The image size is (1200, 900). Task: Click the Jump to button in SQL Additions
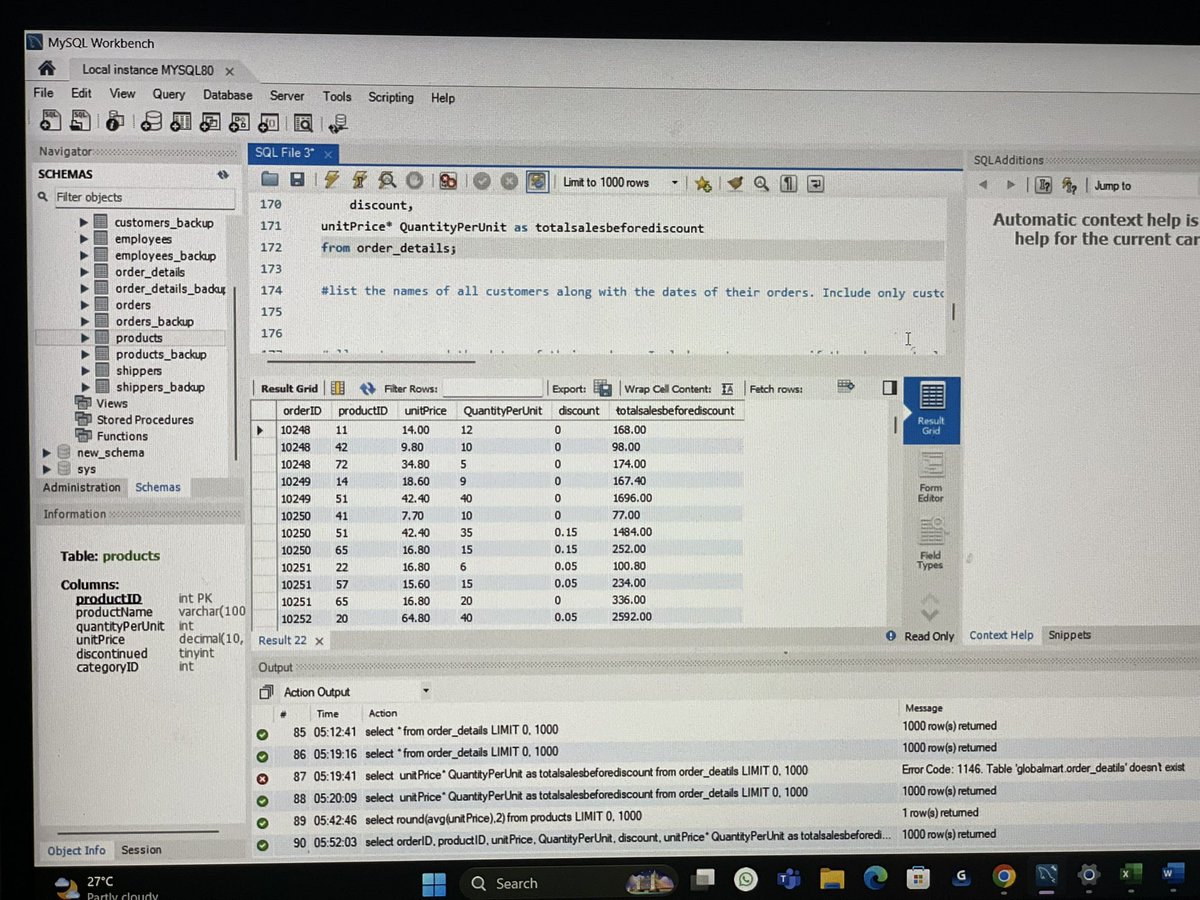[x=1111, y=186]
